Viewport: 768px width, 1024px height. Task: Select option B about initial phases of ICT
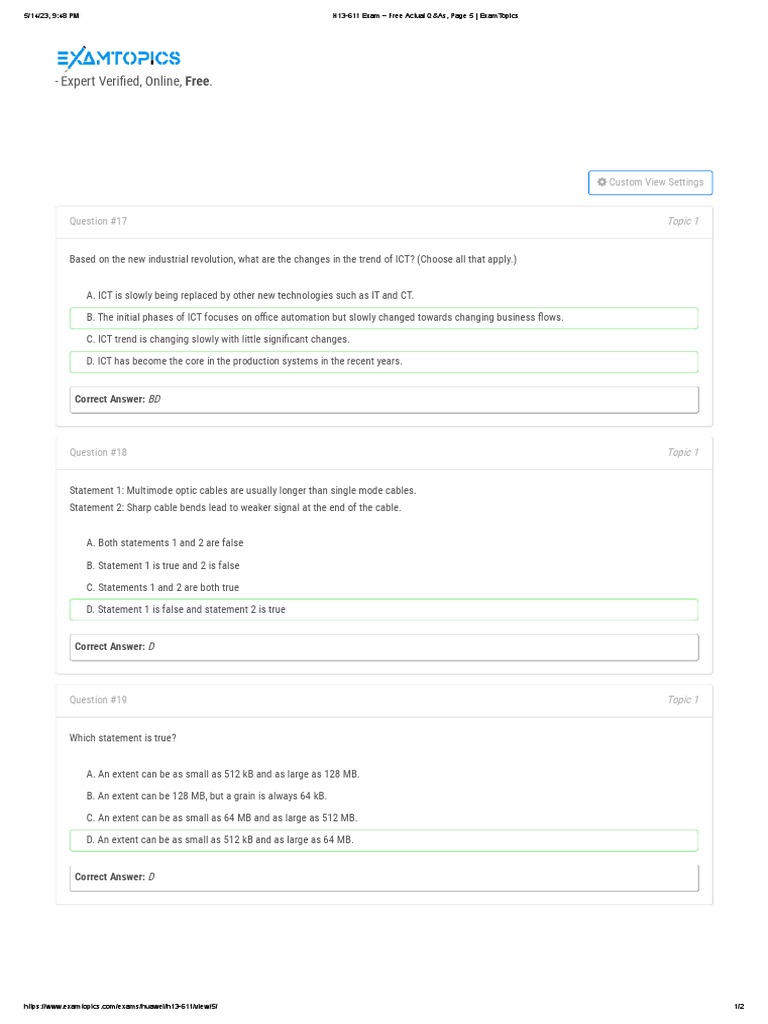325,318
